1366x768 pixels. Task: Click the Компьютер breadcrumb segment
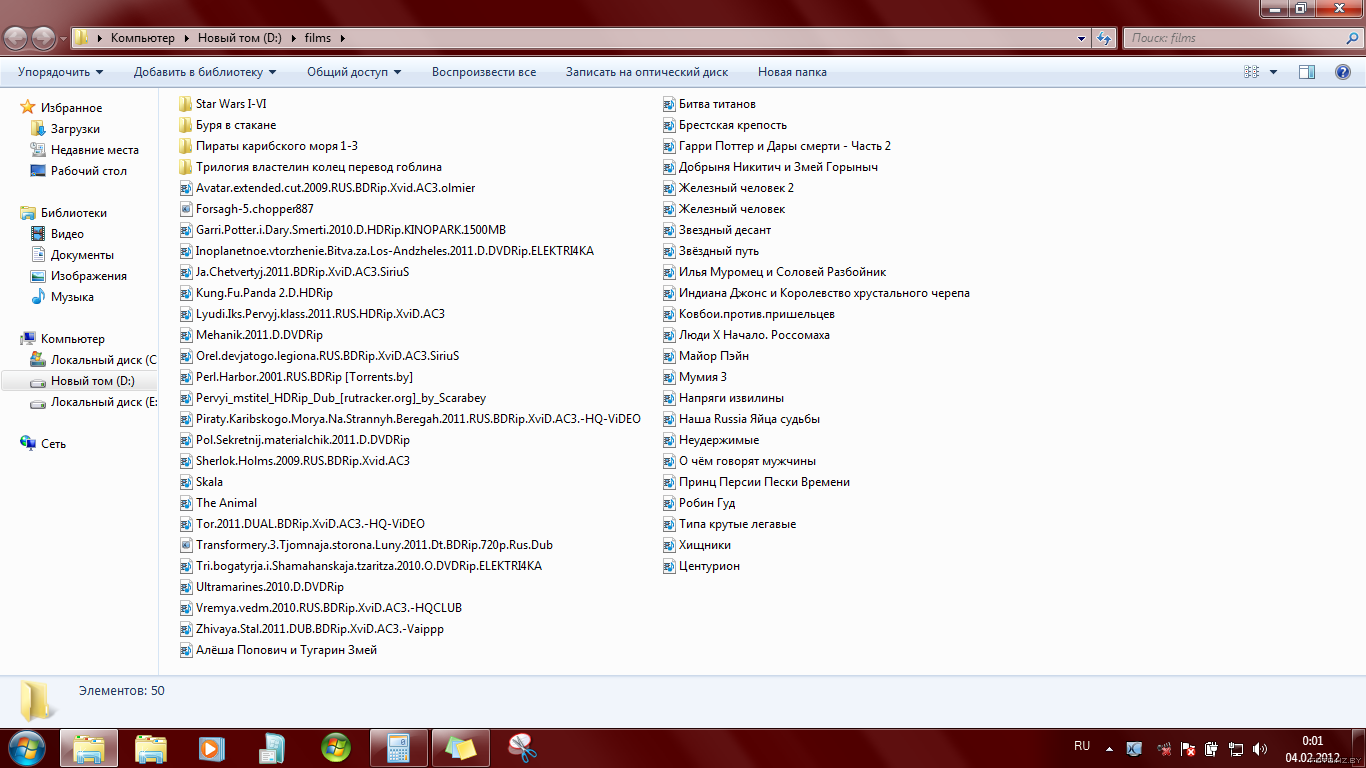coord(142,38)
